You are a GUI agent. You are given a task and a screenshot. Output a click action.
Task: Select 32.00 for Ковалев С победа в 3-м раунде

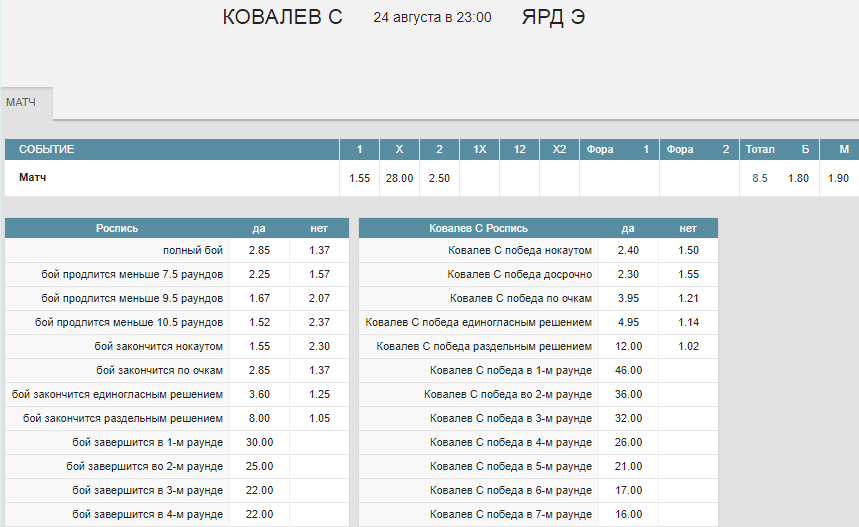(x=628, y=419)
